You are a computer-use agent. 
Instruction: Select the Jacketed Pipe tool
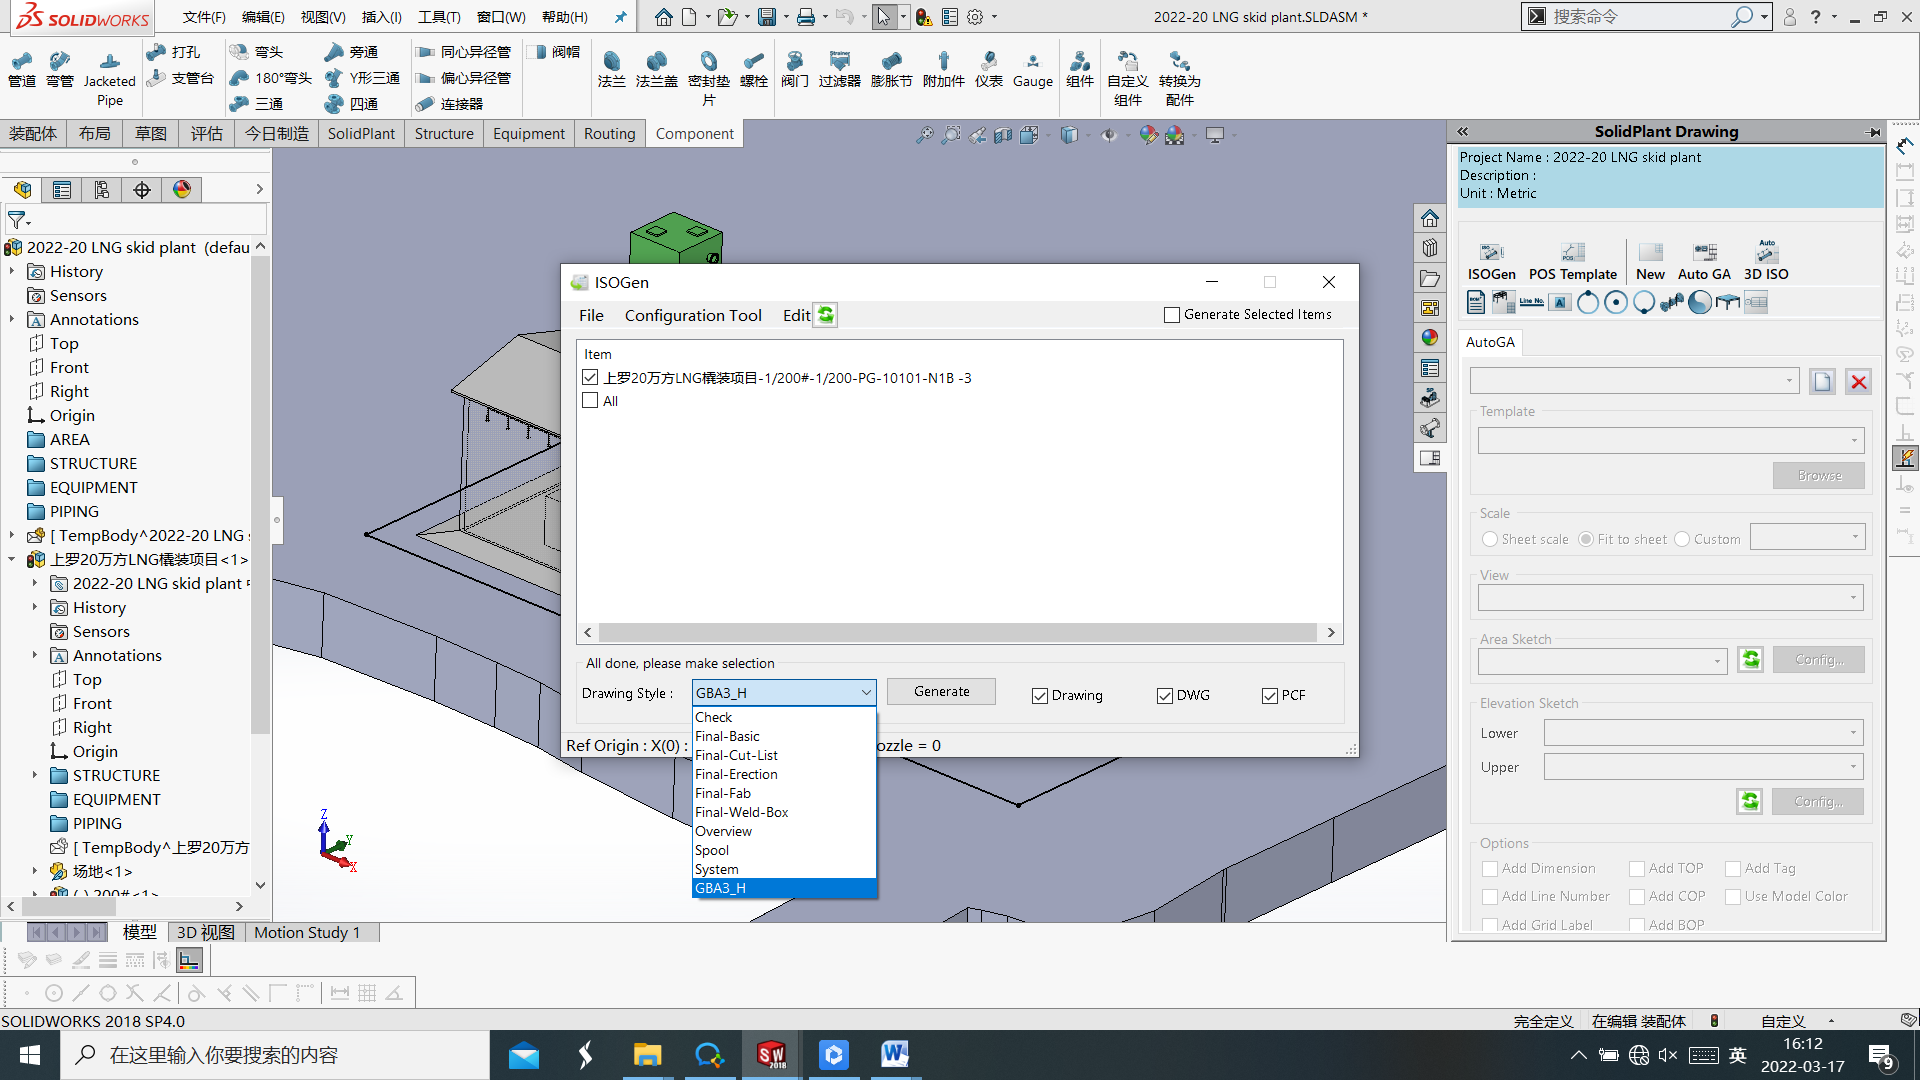[109, 78]
